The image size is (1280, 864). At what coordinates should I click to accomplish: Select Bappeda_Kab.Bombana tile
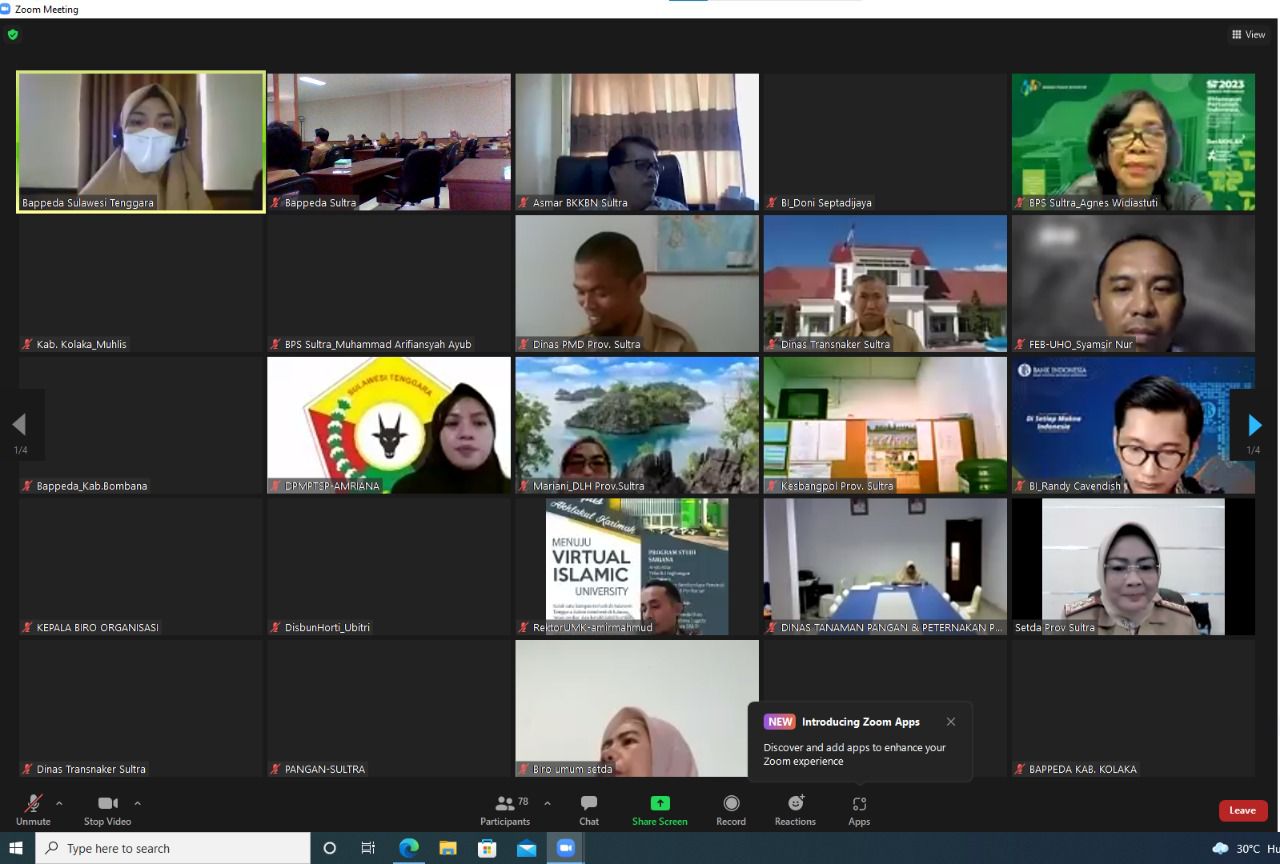tap(141, 426)
